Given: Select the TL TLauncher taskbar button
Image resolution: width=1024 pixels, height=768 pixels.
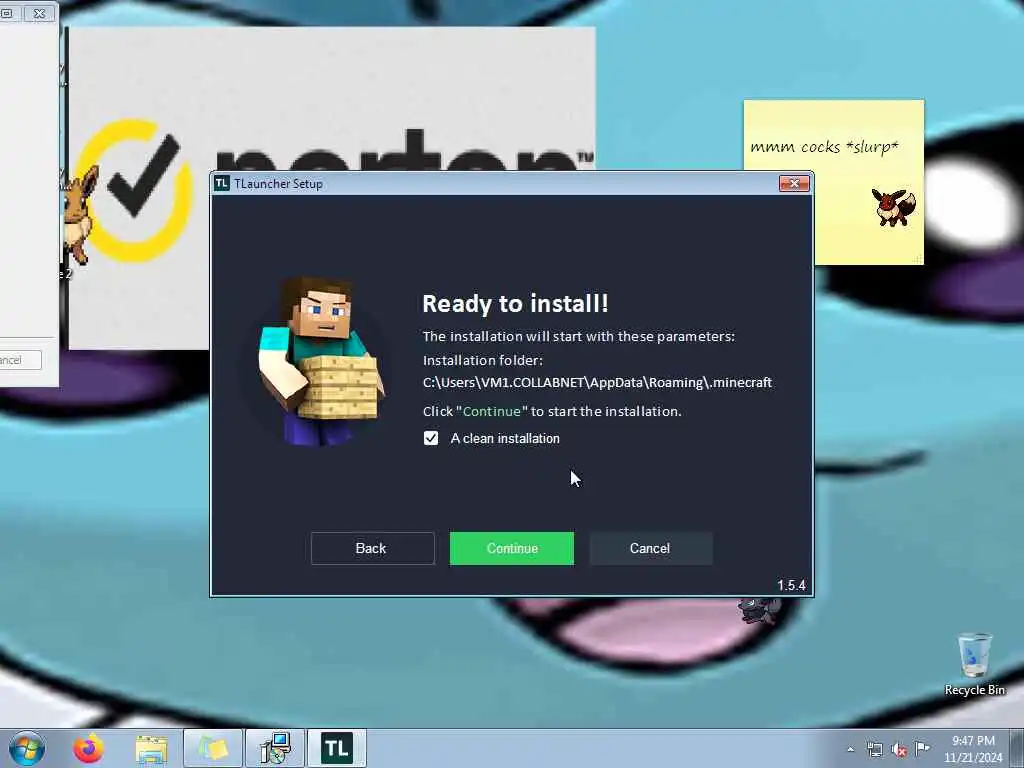Looking at the screenshot, I should click(336, 748).
